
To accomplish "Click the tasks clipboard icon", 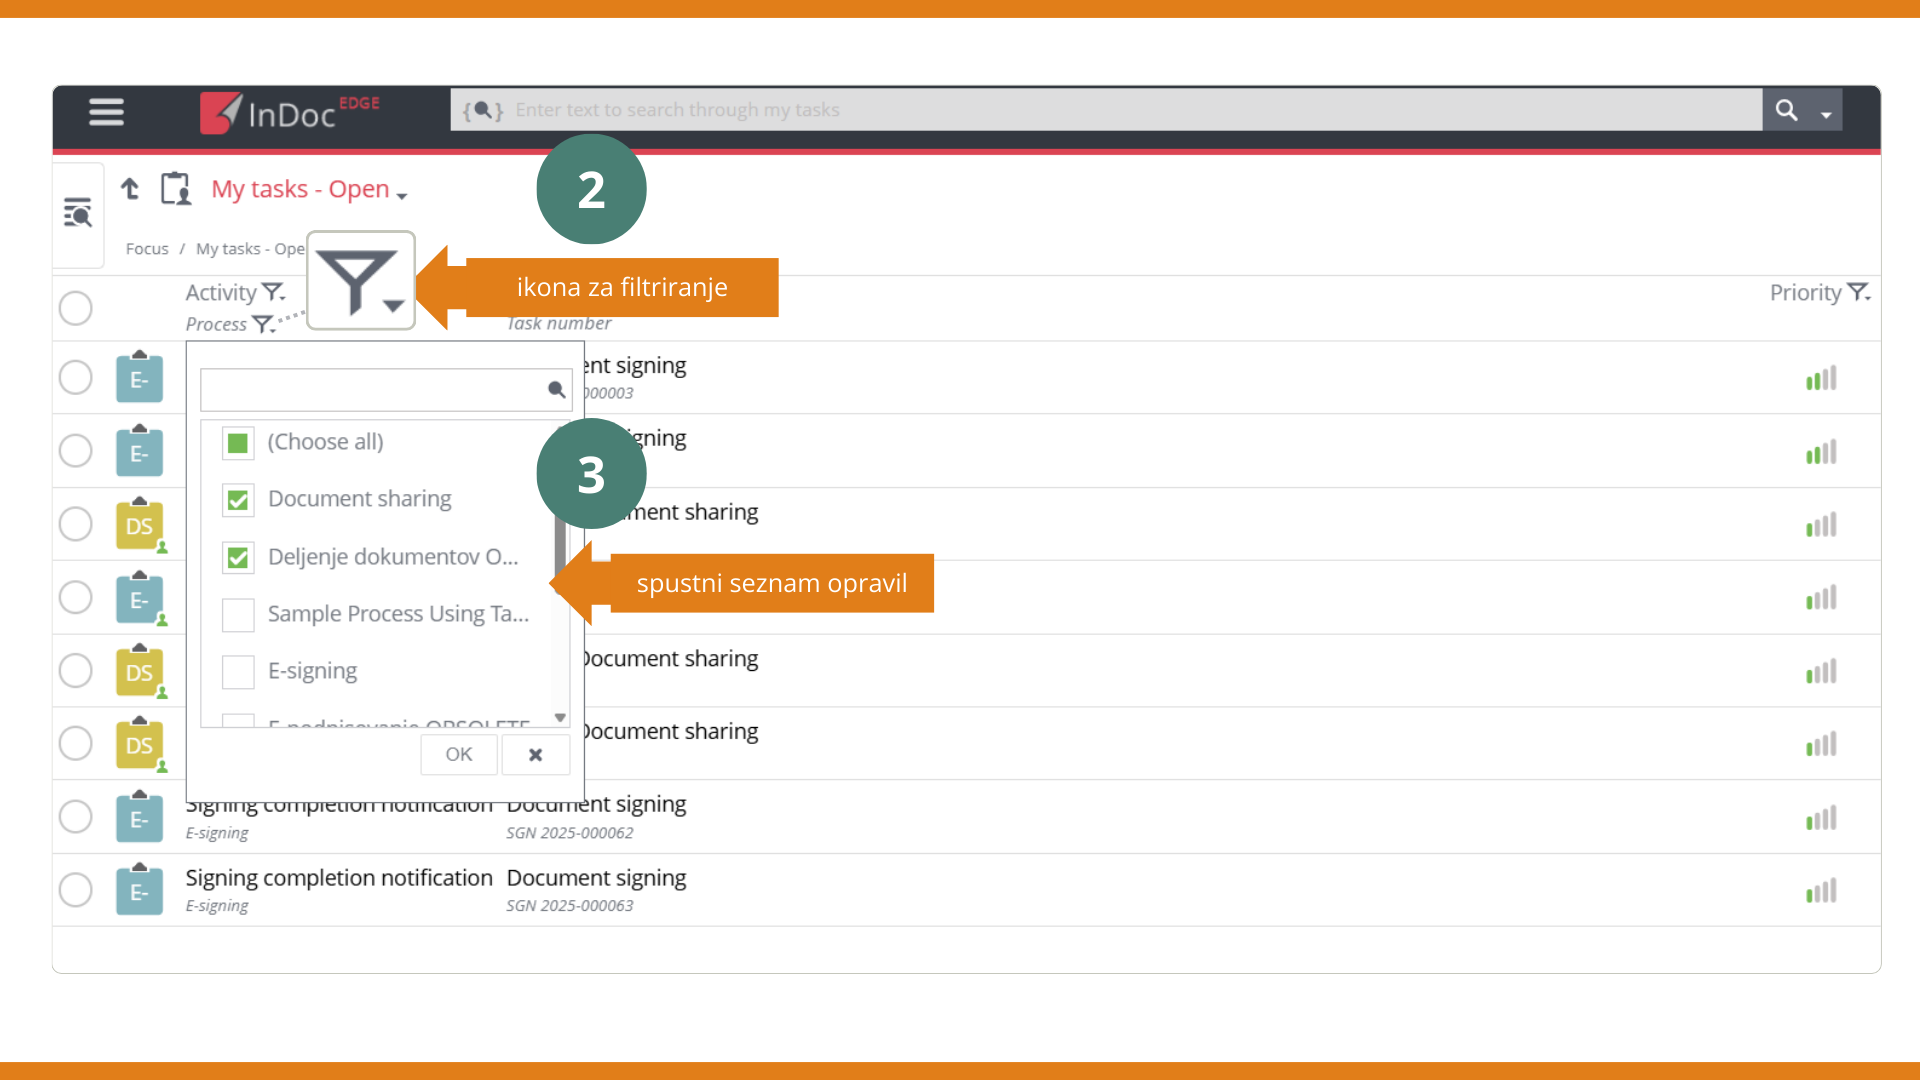I will coord(176,188).
